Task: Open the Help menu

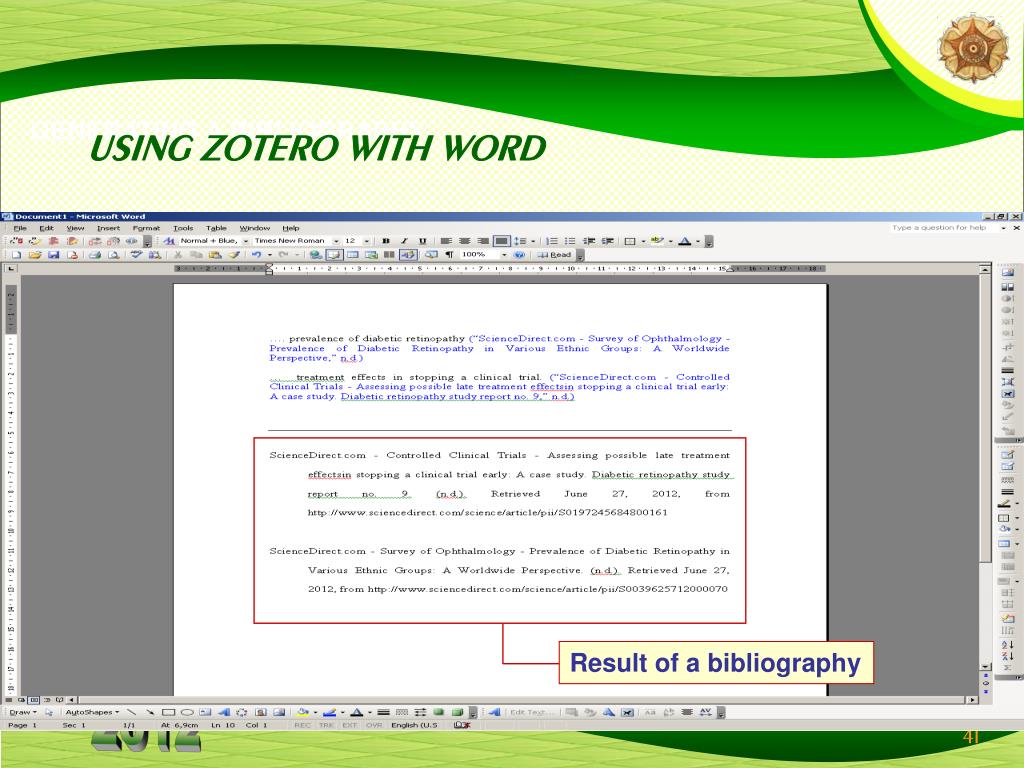Action: coord(291,228)
